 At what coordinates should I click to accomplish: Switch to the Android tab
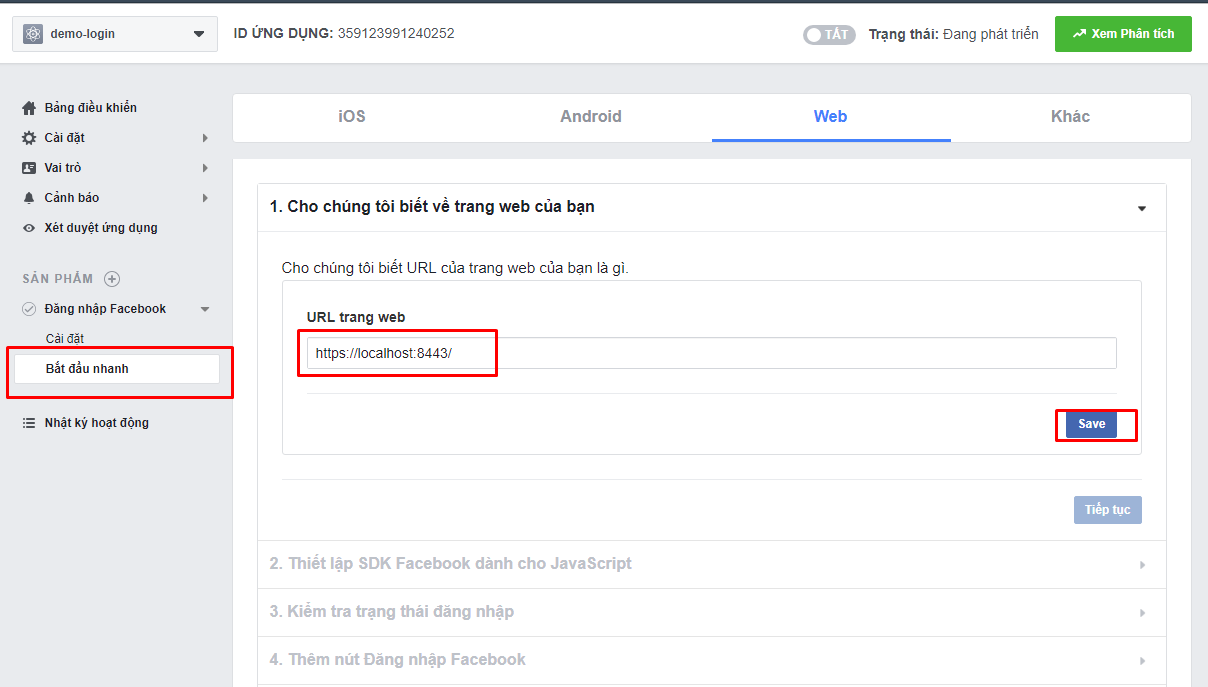591,117
